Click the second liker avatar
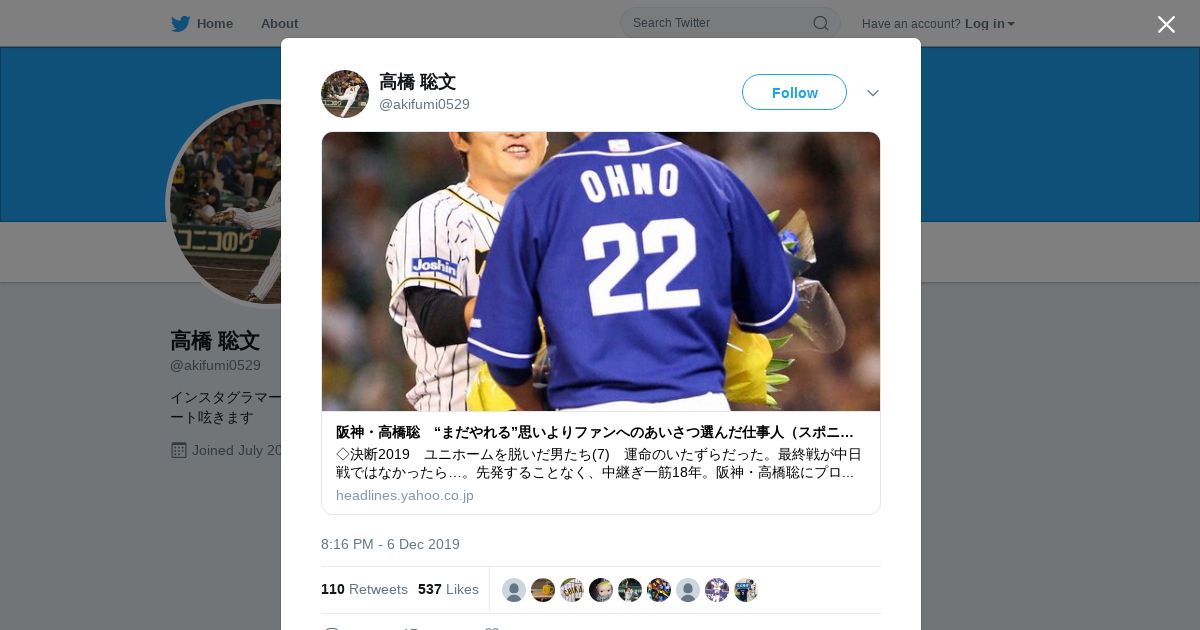The height and width of the screenshot is (630, 1200). pos(543,590)
